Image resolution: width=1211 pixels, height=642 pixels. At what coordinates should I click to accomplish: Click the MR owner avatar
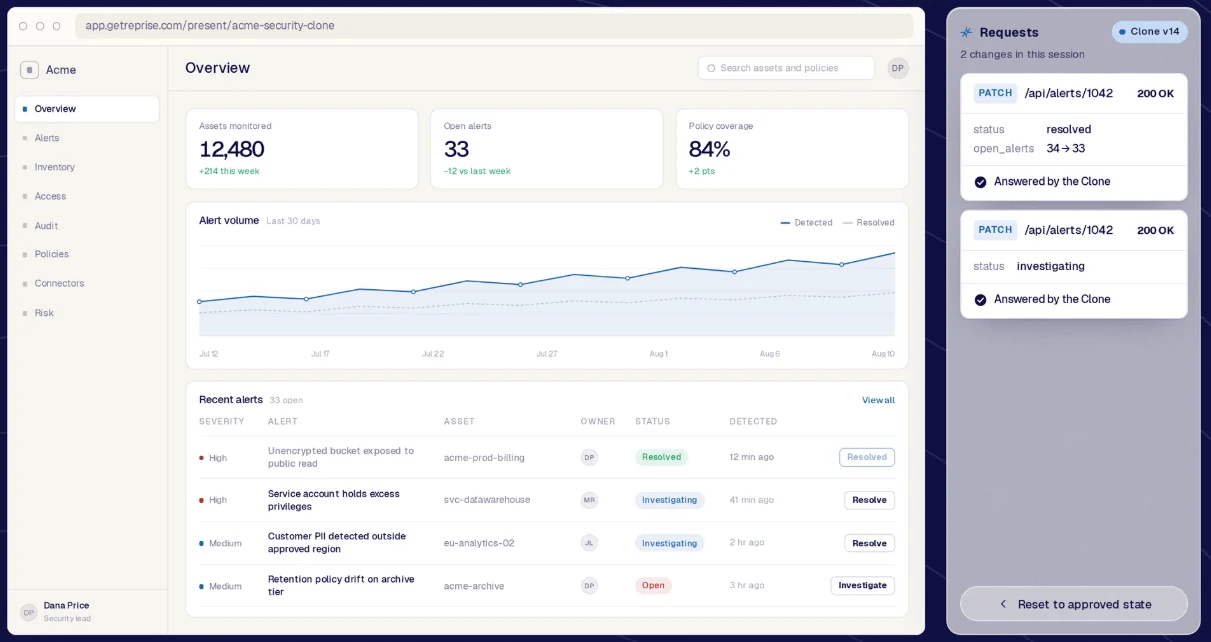[x=589, y=500]
